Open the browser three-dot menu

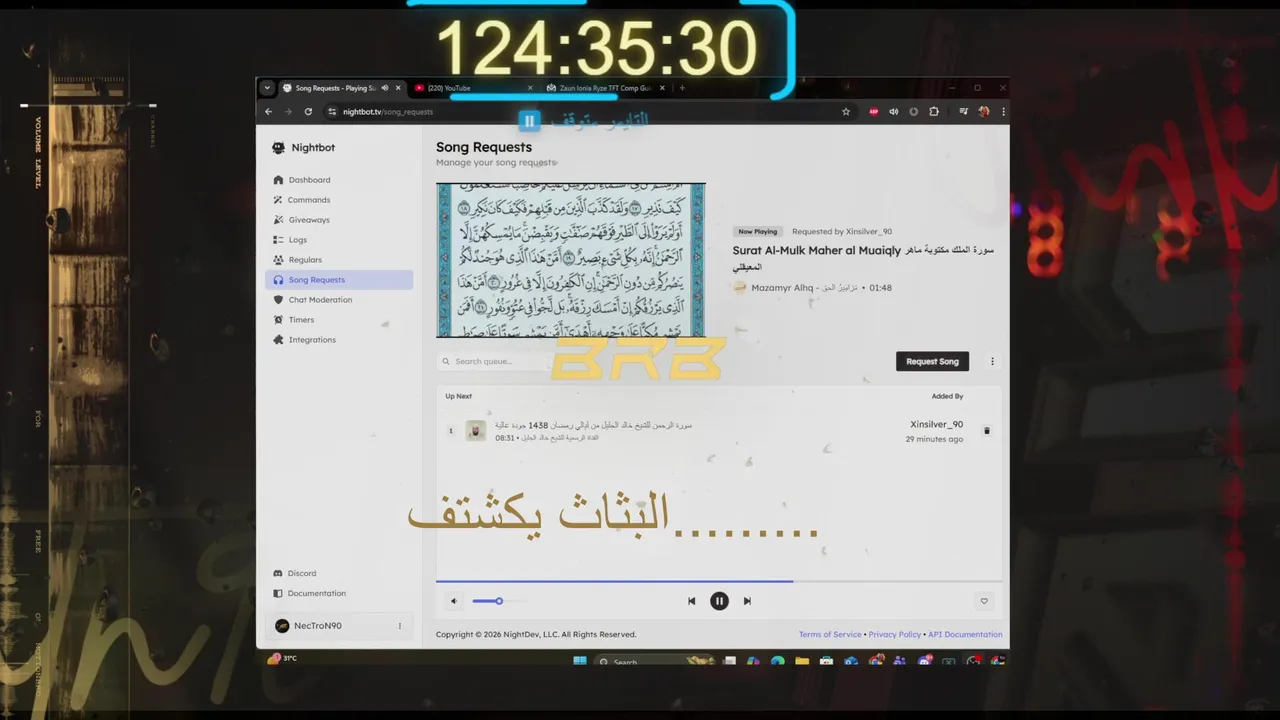coord(1003,112)
